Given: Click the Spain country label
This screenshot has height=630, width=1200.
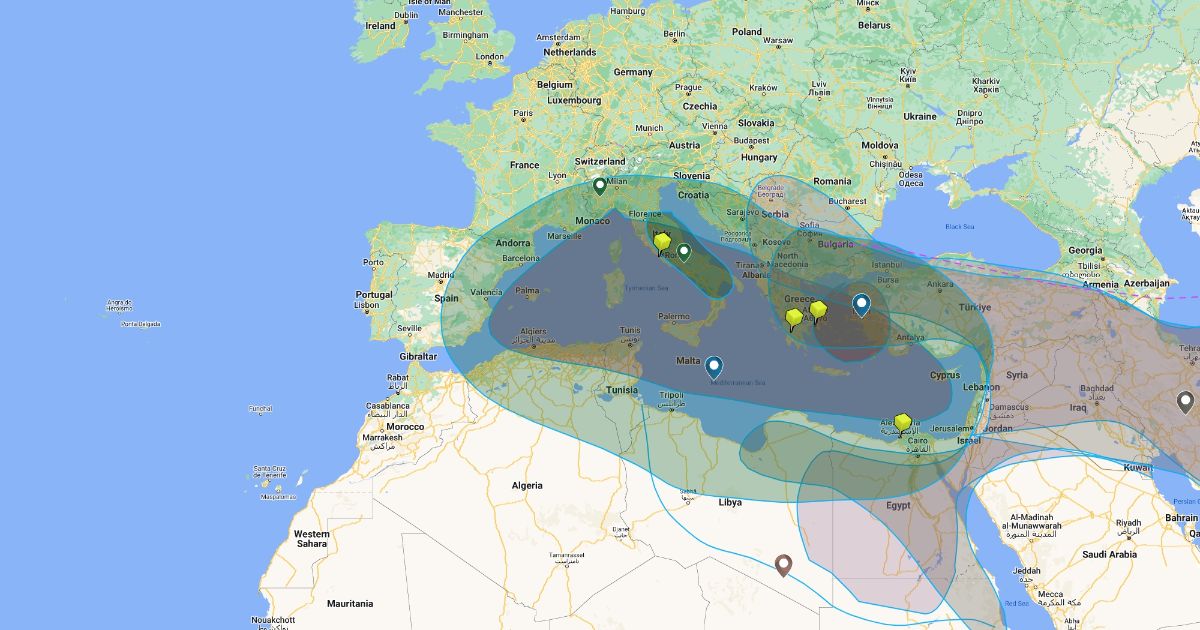Looking at the screenshot, I should [447, 298].
